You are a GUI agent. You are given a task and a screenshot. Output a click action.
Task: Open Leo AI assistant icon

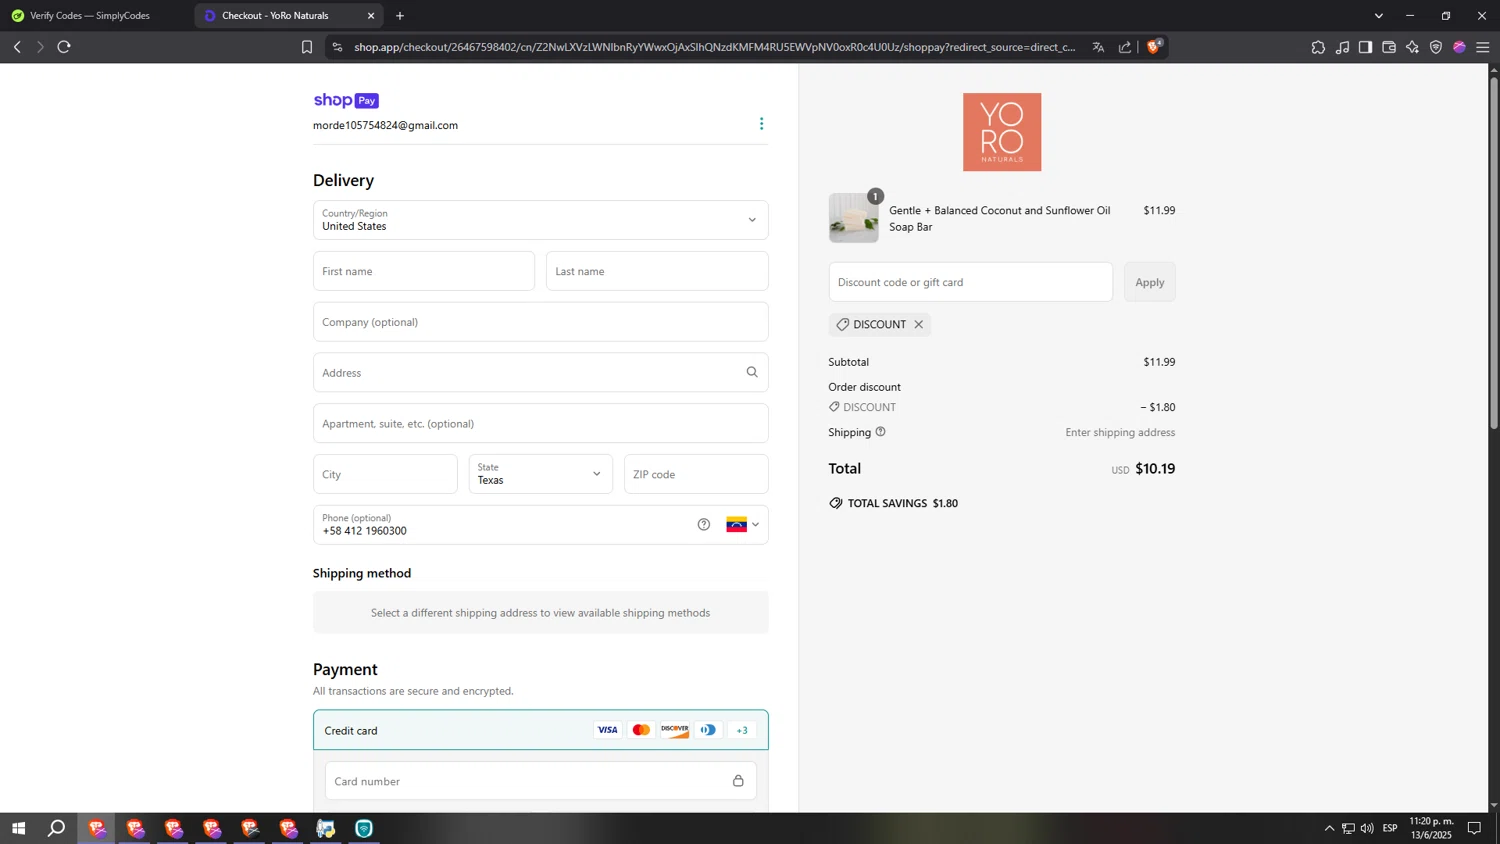(x=1412, y=47)
